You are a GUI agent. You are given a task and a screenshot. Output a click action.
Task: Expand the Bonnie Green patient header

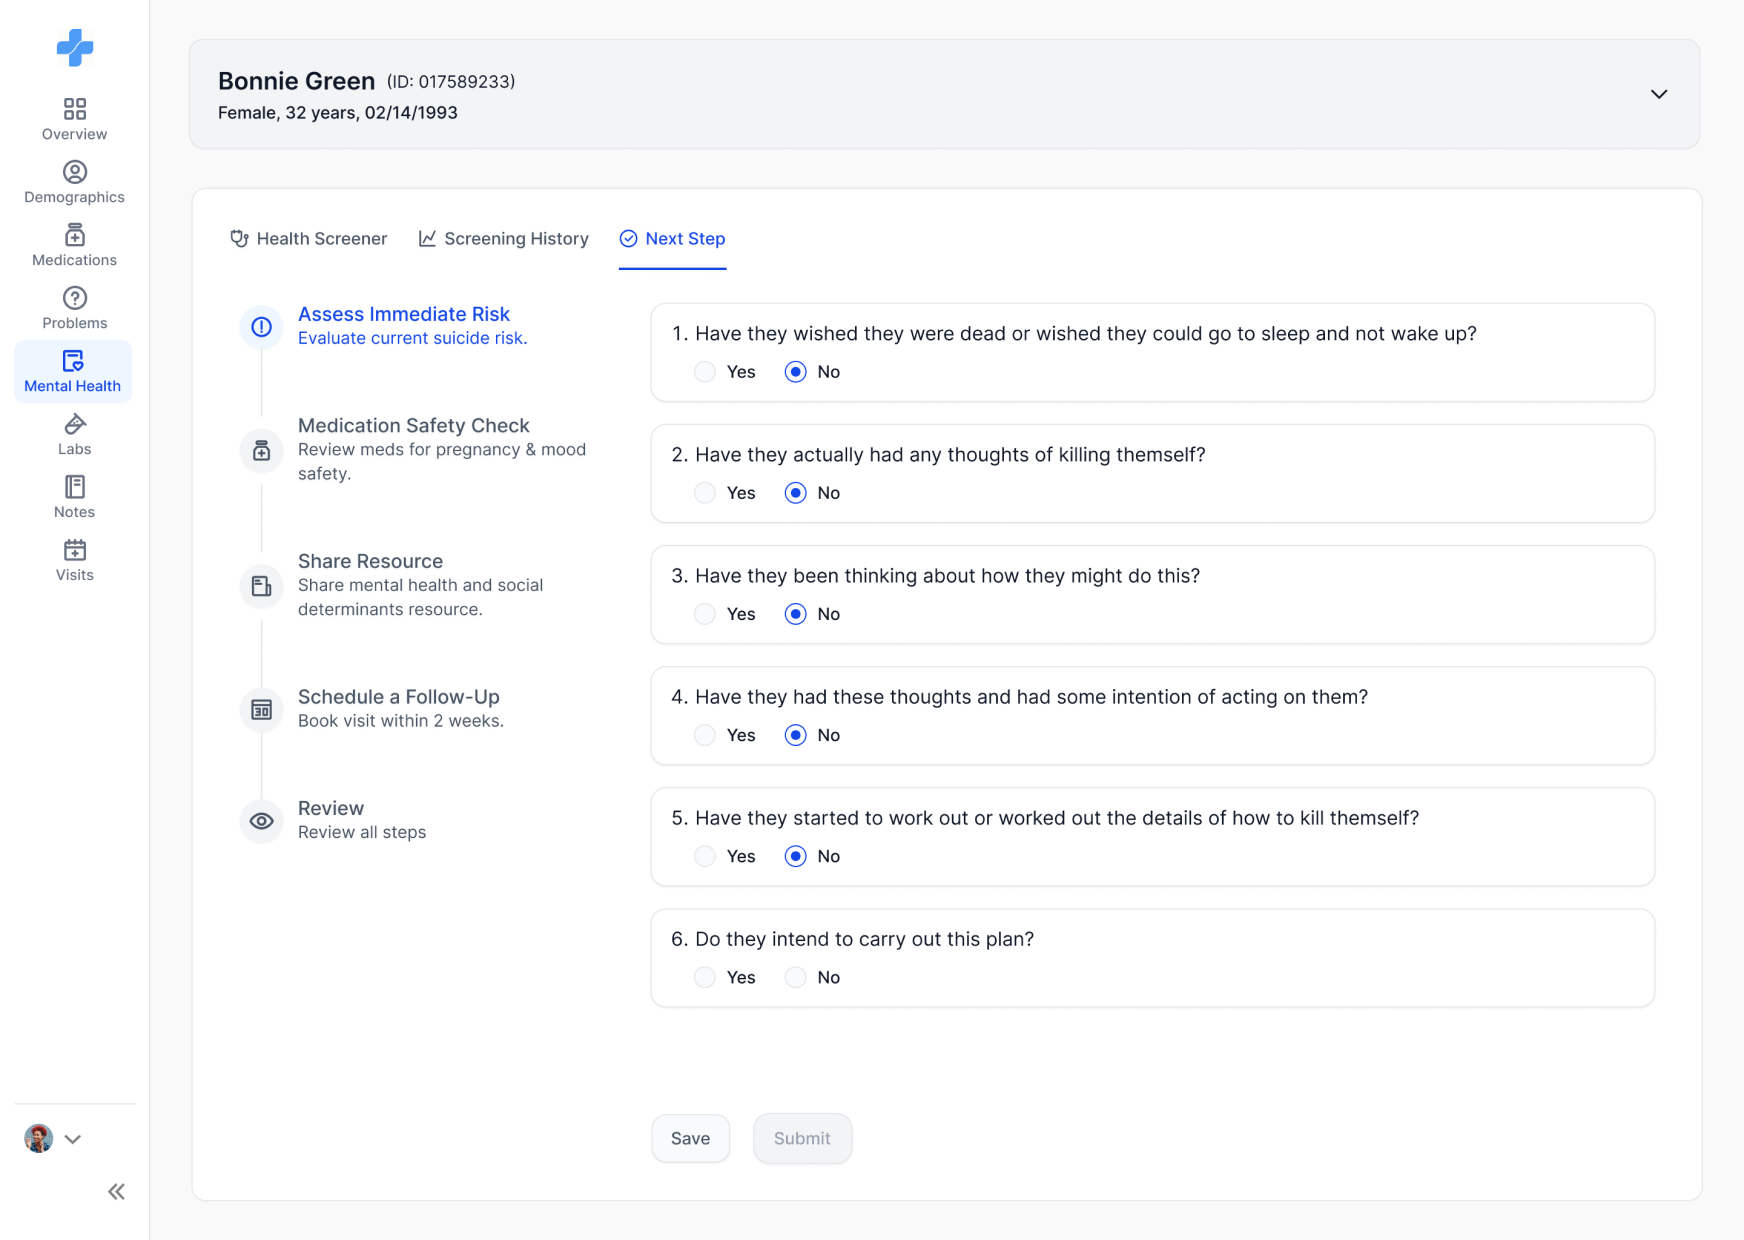click(1658, 94)
